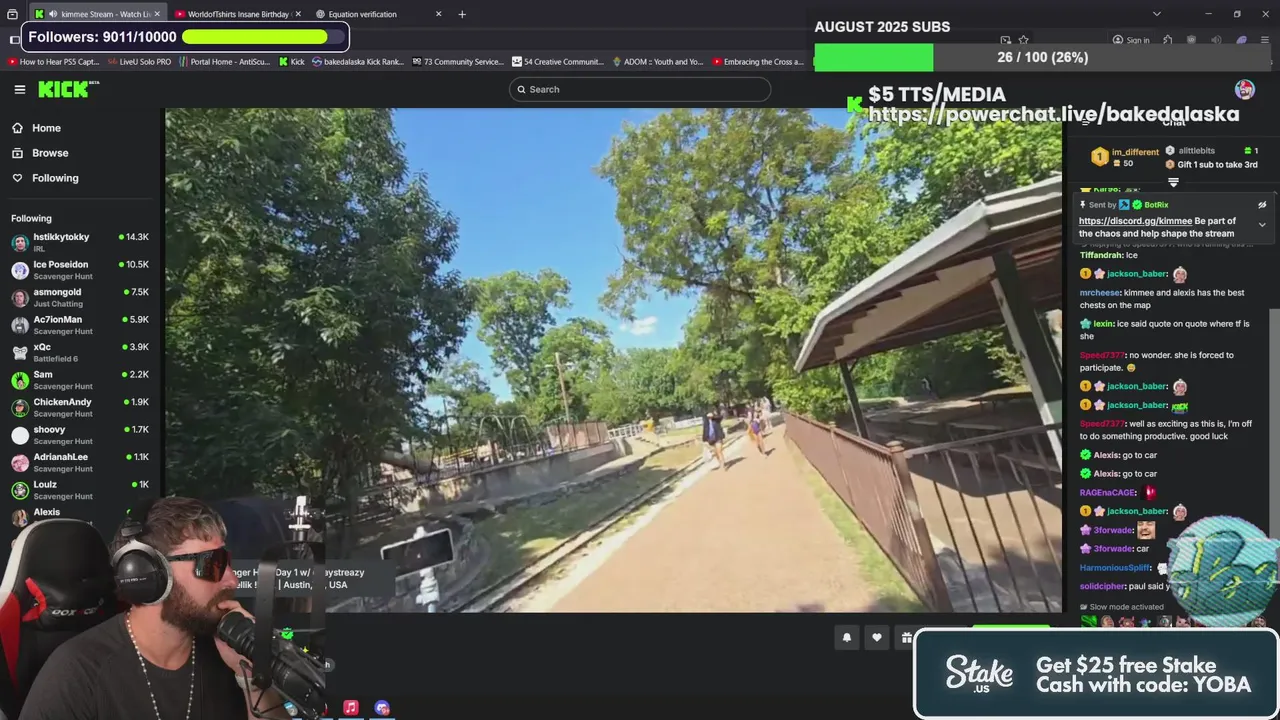Open a new browser tab with the plus button

462,14
